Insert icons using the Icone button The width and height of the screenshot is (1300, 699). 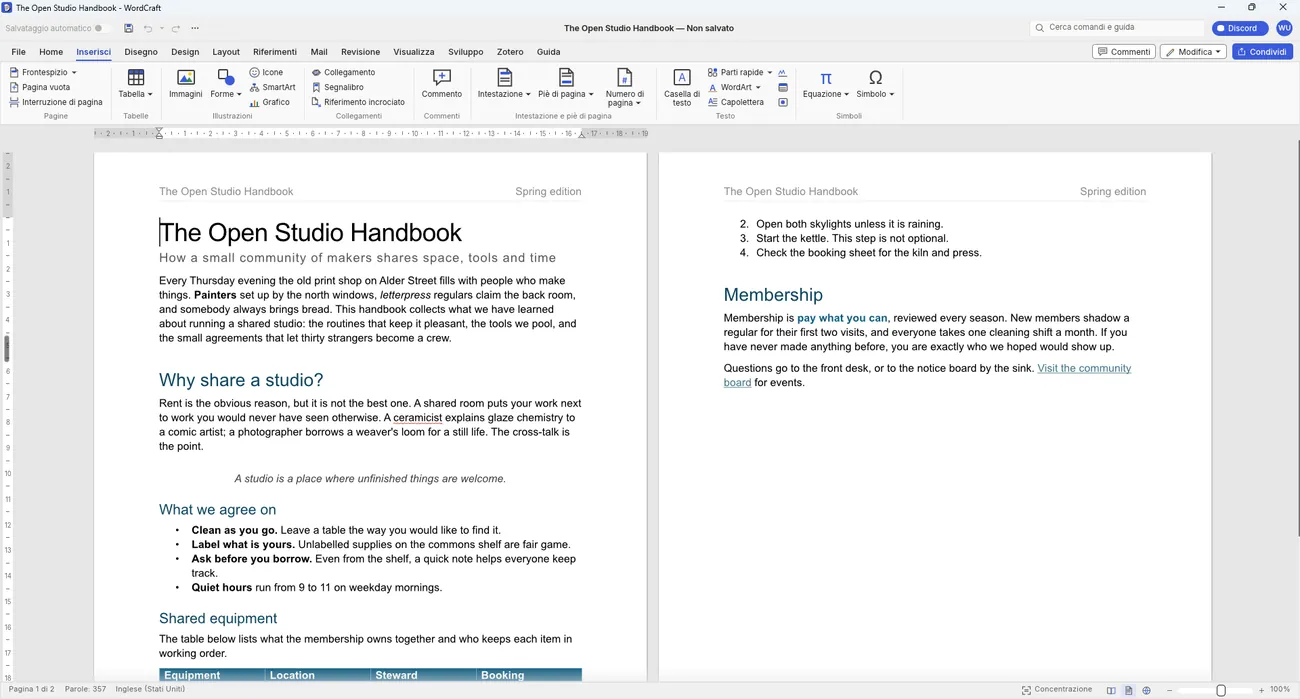coord(266,72)
